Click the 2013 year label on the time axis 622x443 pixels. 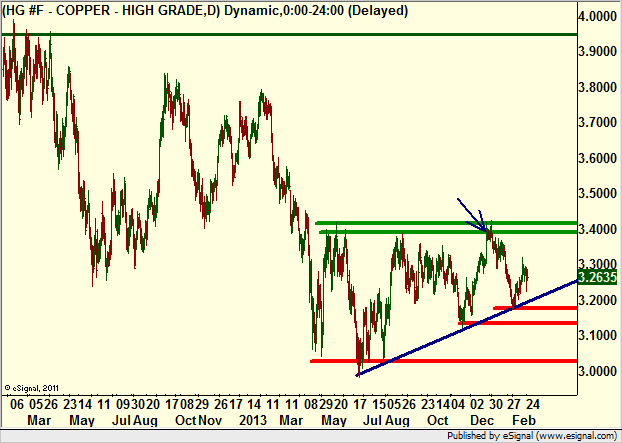click(253, 420)
